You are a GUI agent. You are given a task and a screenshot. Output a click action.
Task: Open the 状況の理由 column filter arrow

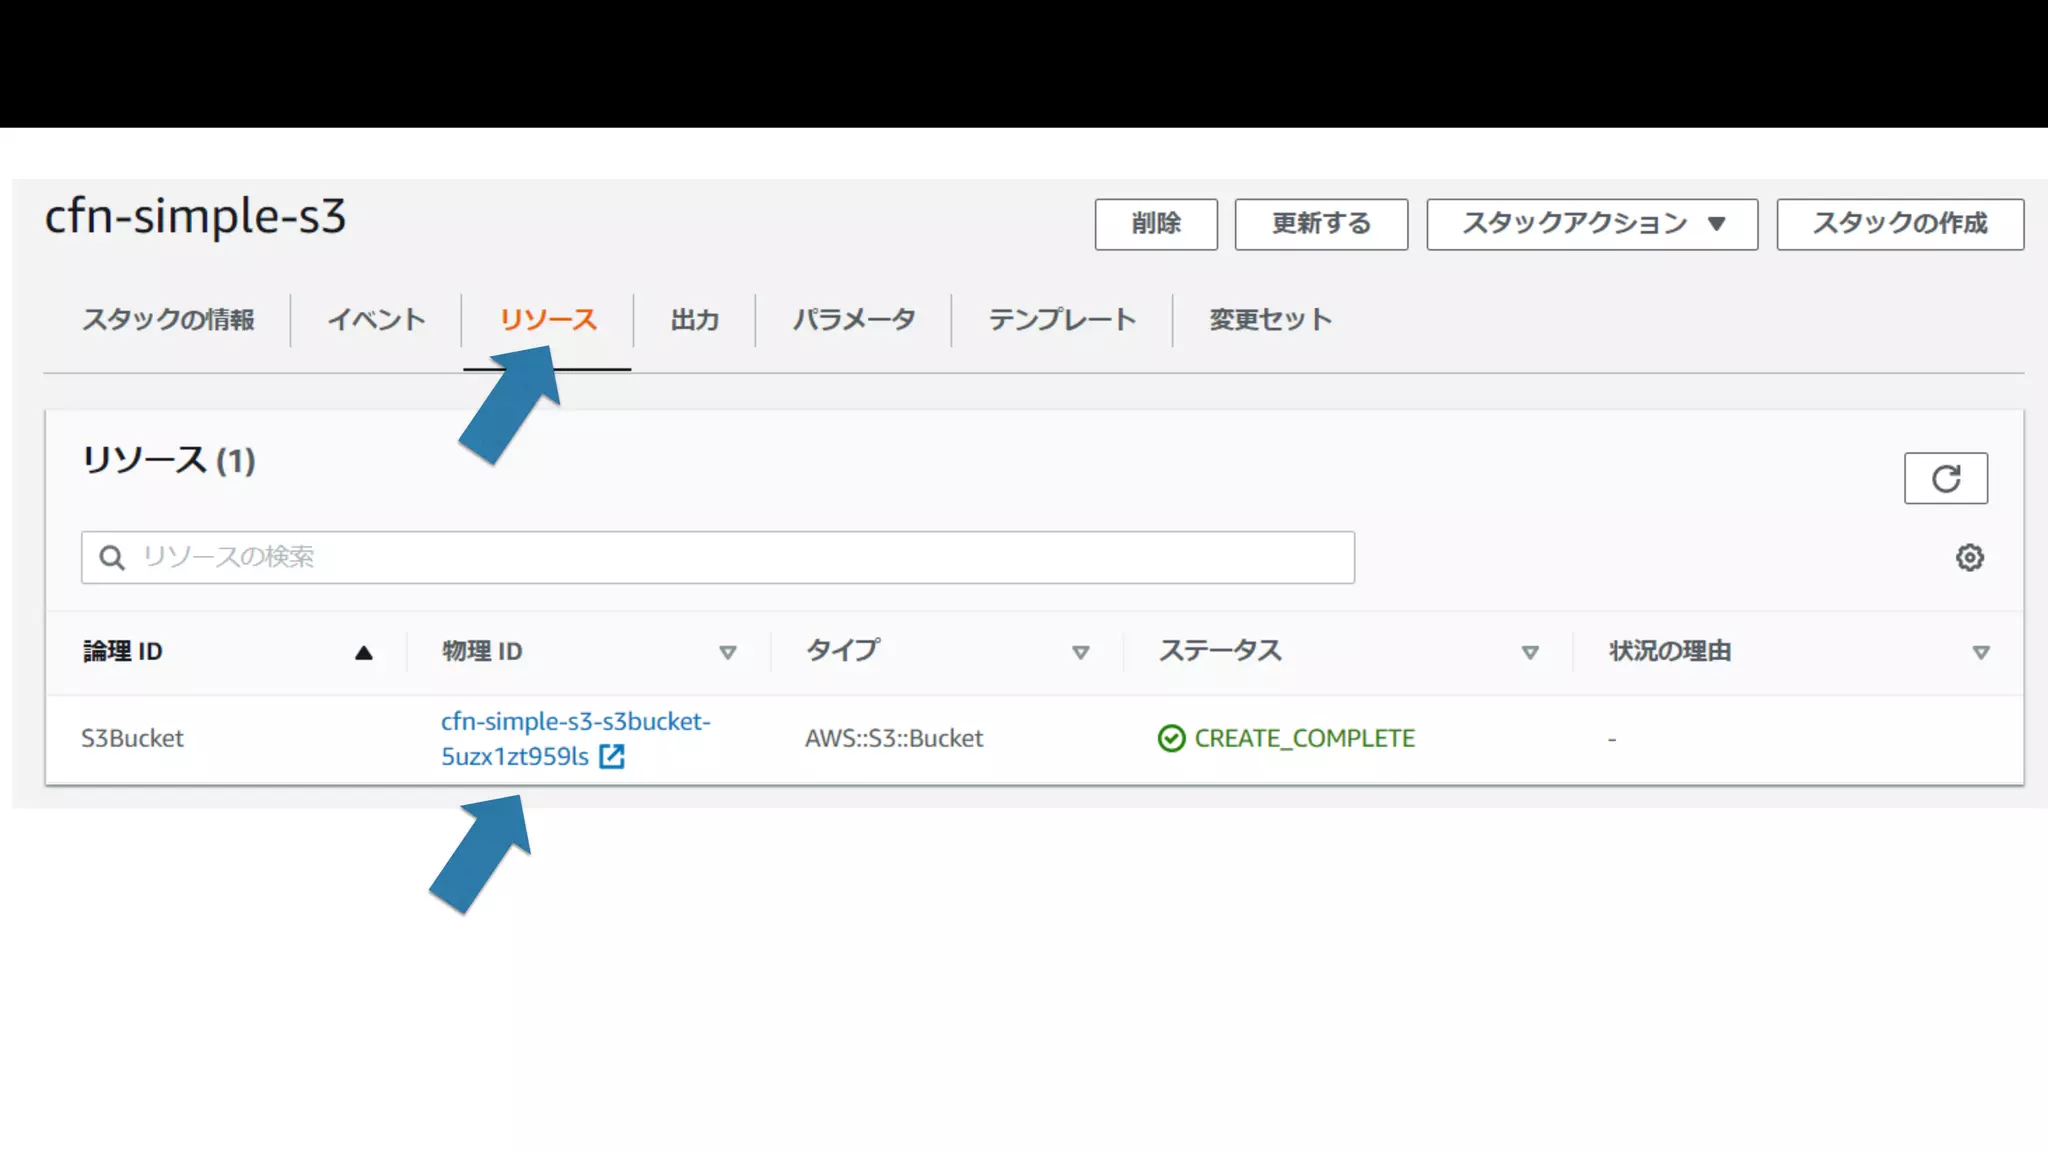[x=1980, y=653]
